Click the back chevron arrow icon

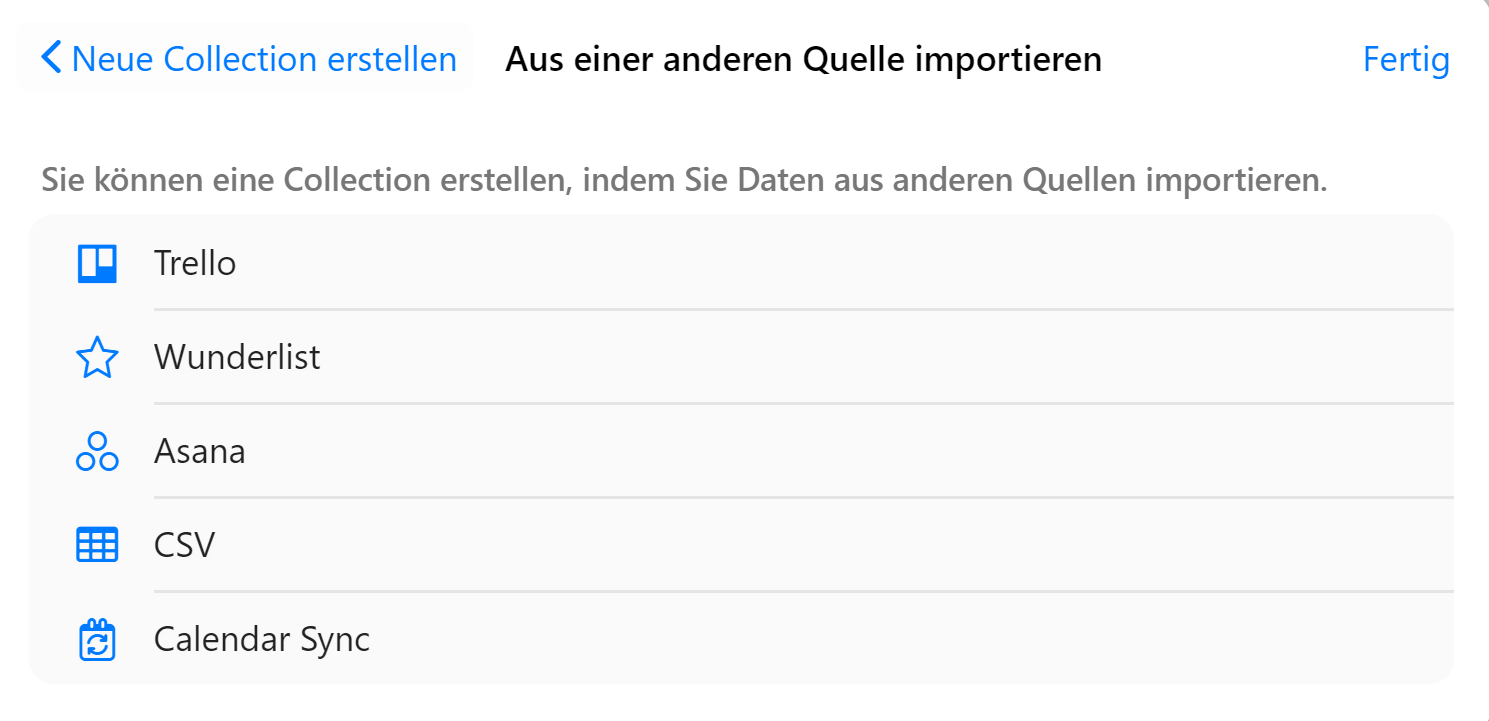tap(51, 58)
